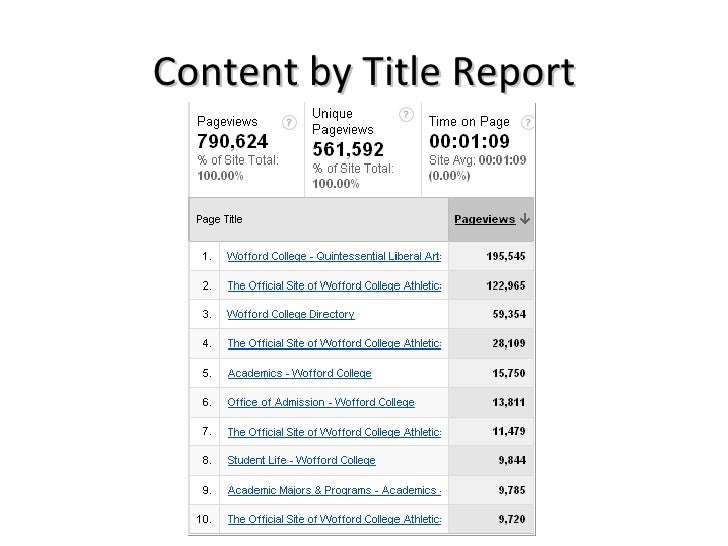728x546 pixels.
Task: Open the row 2 Wofford College Athletics link
Action: coord(334,285)
